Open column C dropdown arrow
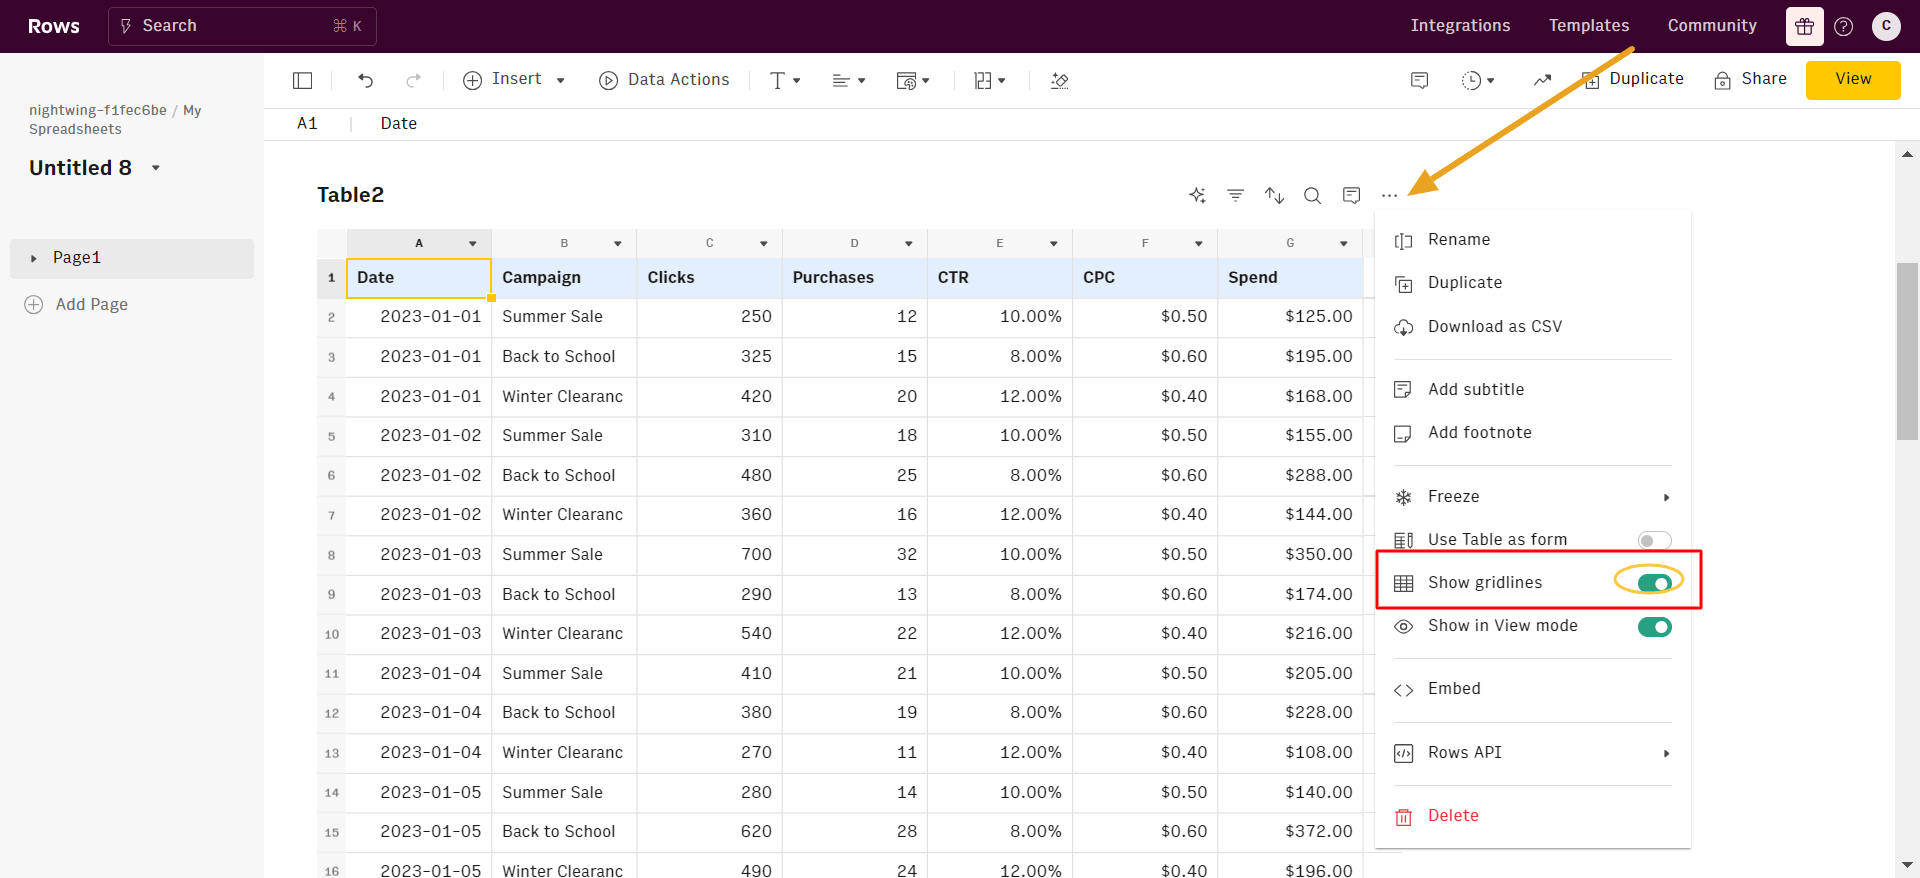Viewport: 1920px width, 878px height. tap(764, 244)
